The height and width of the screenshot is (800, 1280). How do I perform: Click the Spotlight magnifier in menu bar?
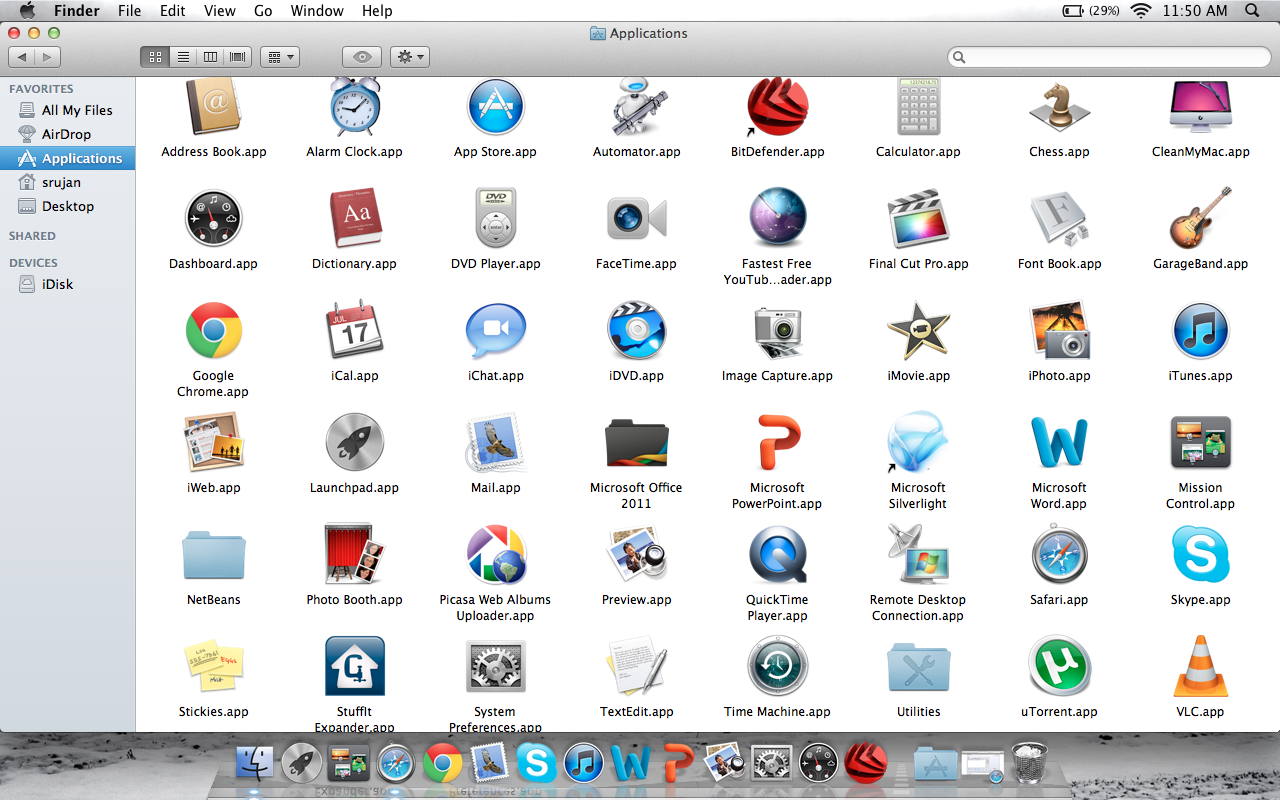click(1252, 11)
